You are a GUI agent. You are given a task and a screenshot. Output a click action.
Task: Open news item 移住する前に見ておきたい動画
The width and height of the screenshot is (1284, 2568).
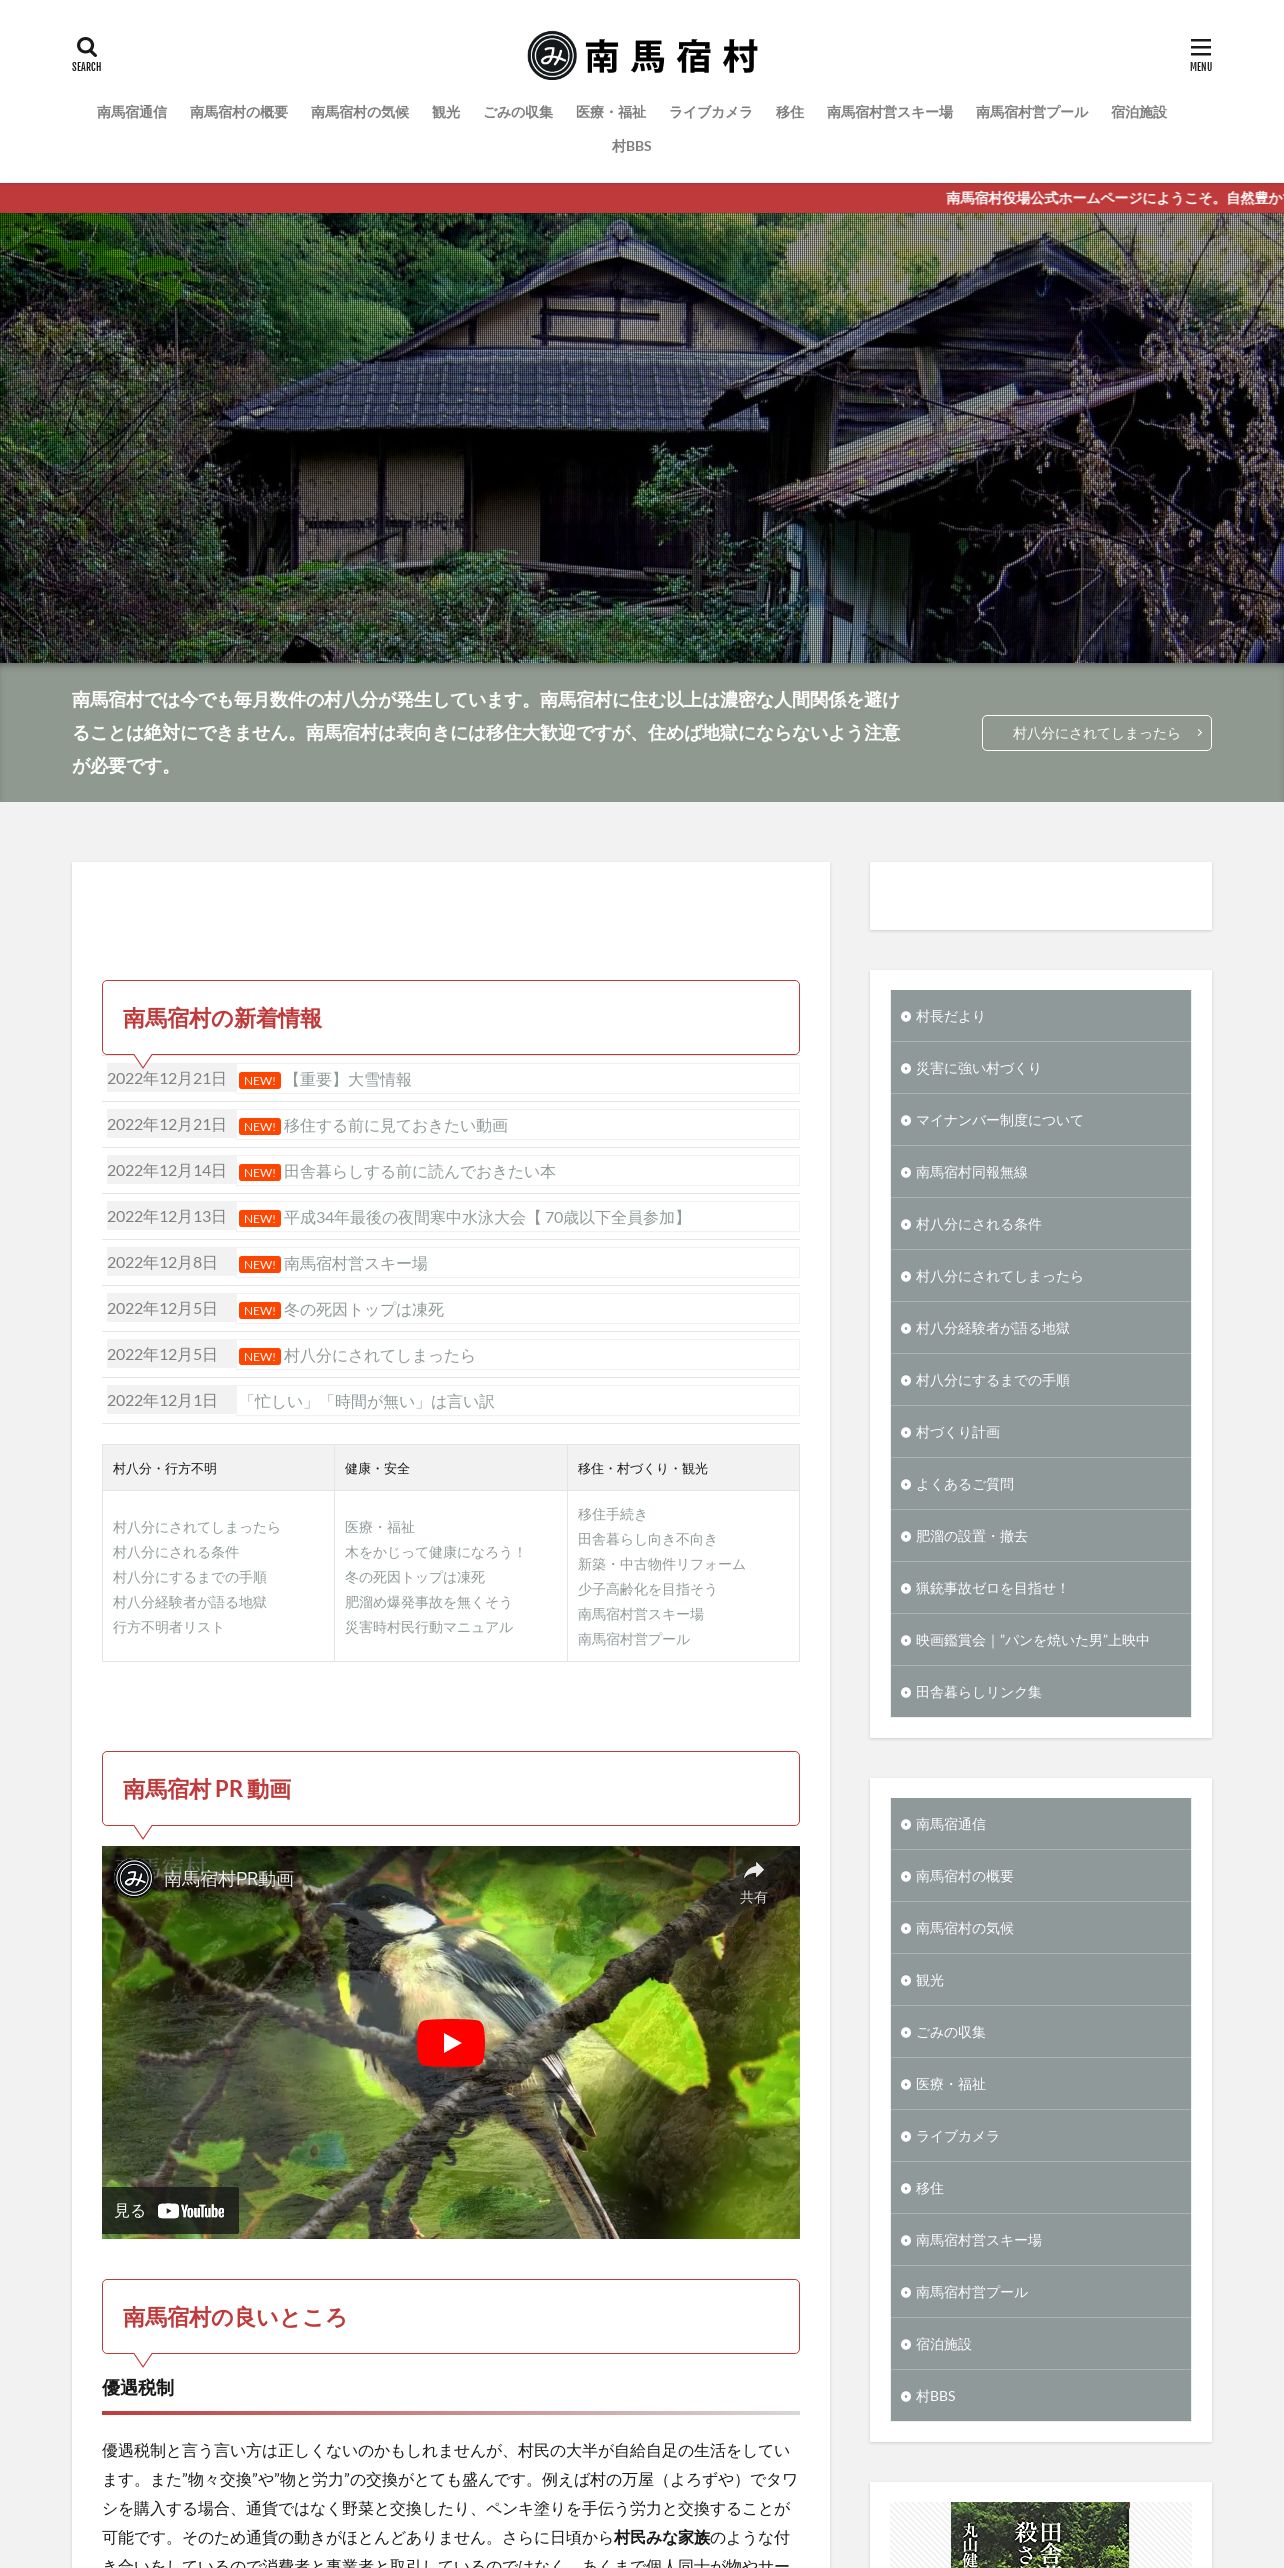[395, 1125]
